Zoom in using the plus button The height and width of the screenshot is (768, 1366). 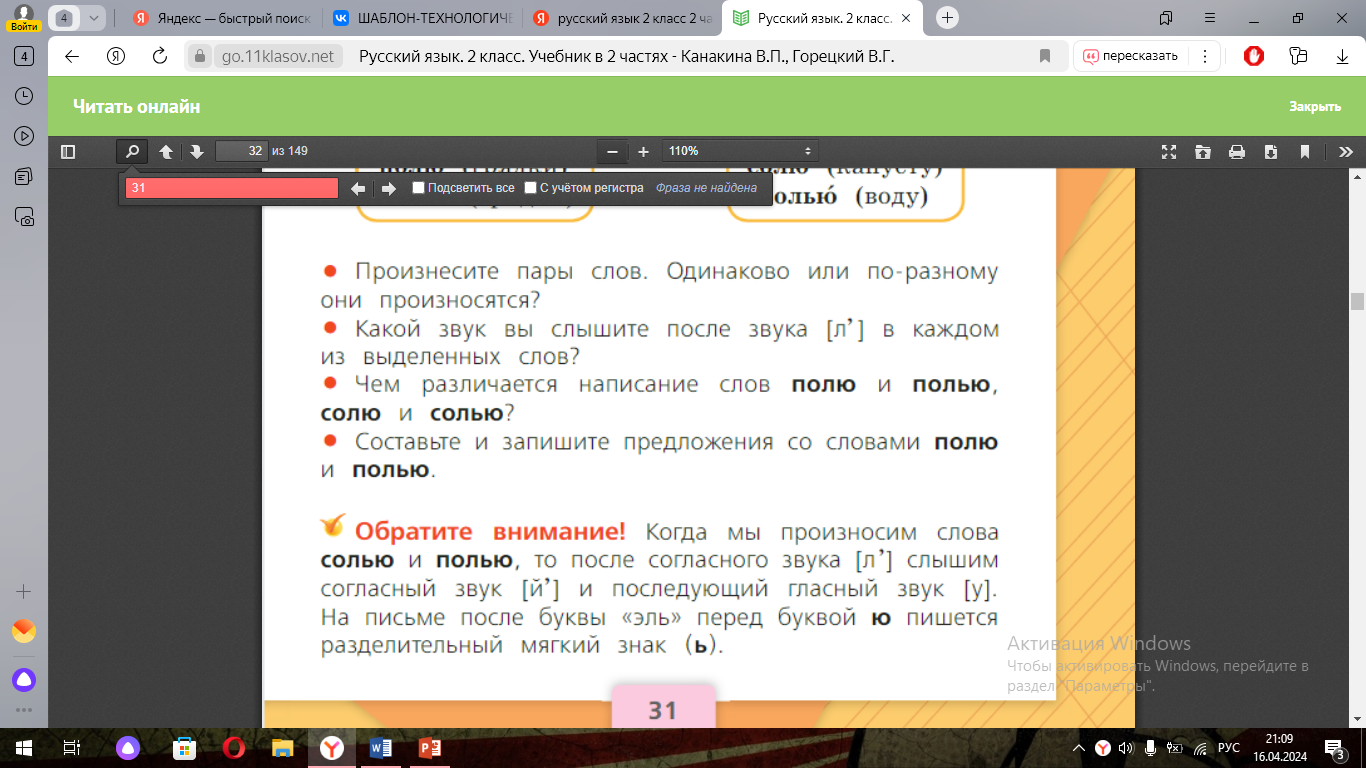pyautogui.click(x=643, y=152)
